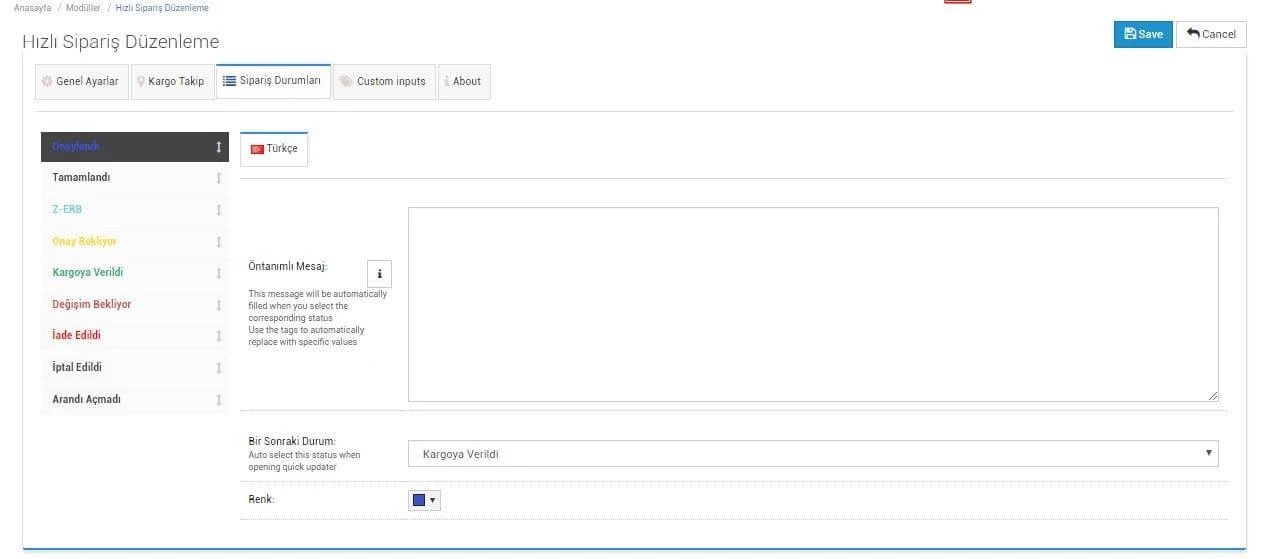Click the Anasayfa breadcrumb link
Image resolution: width=1264 pixels, height=559 pixels.
pos(33,8)
